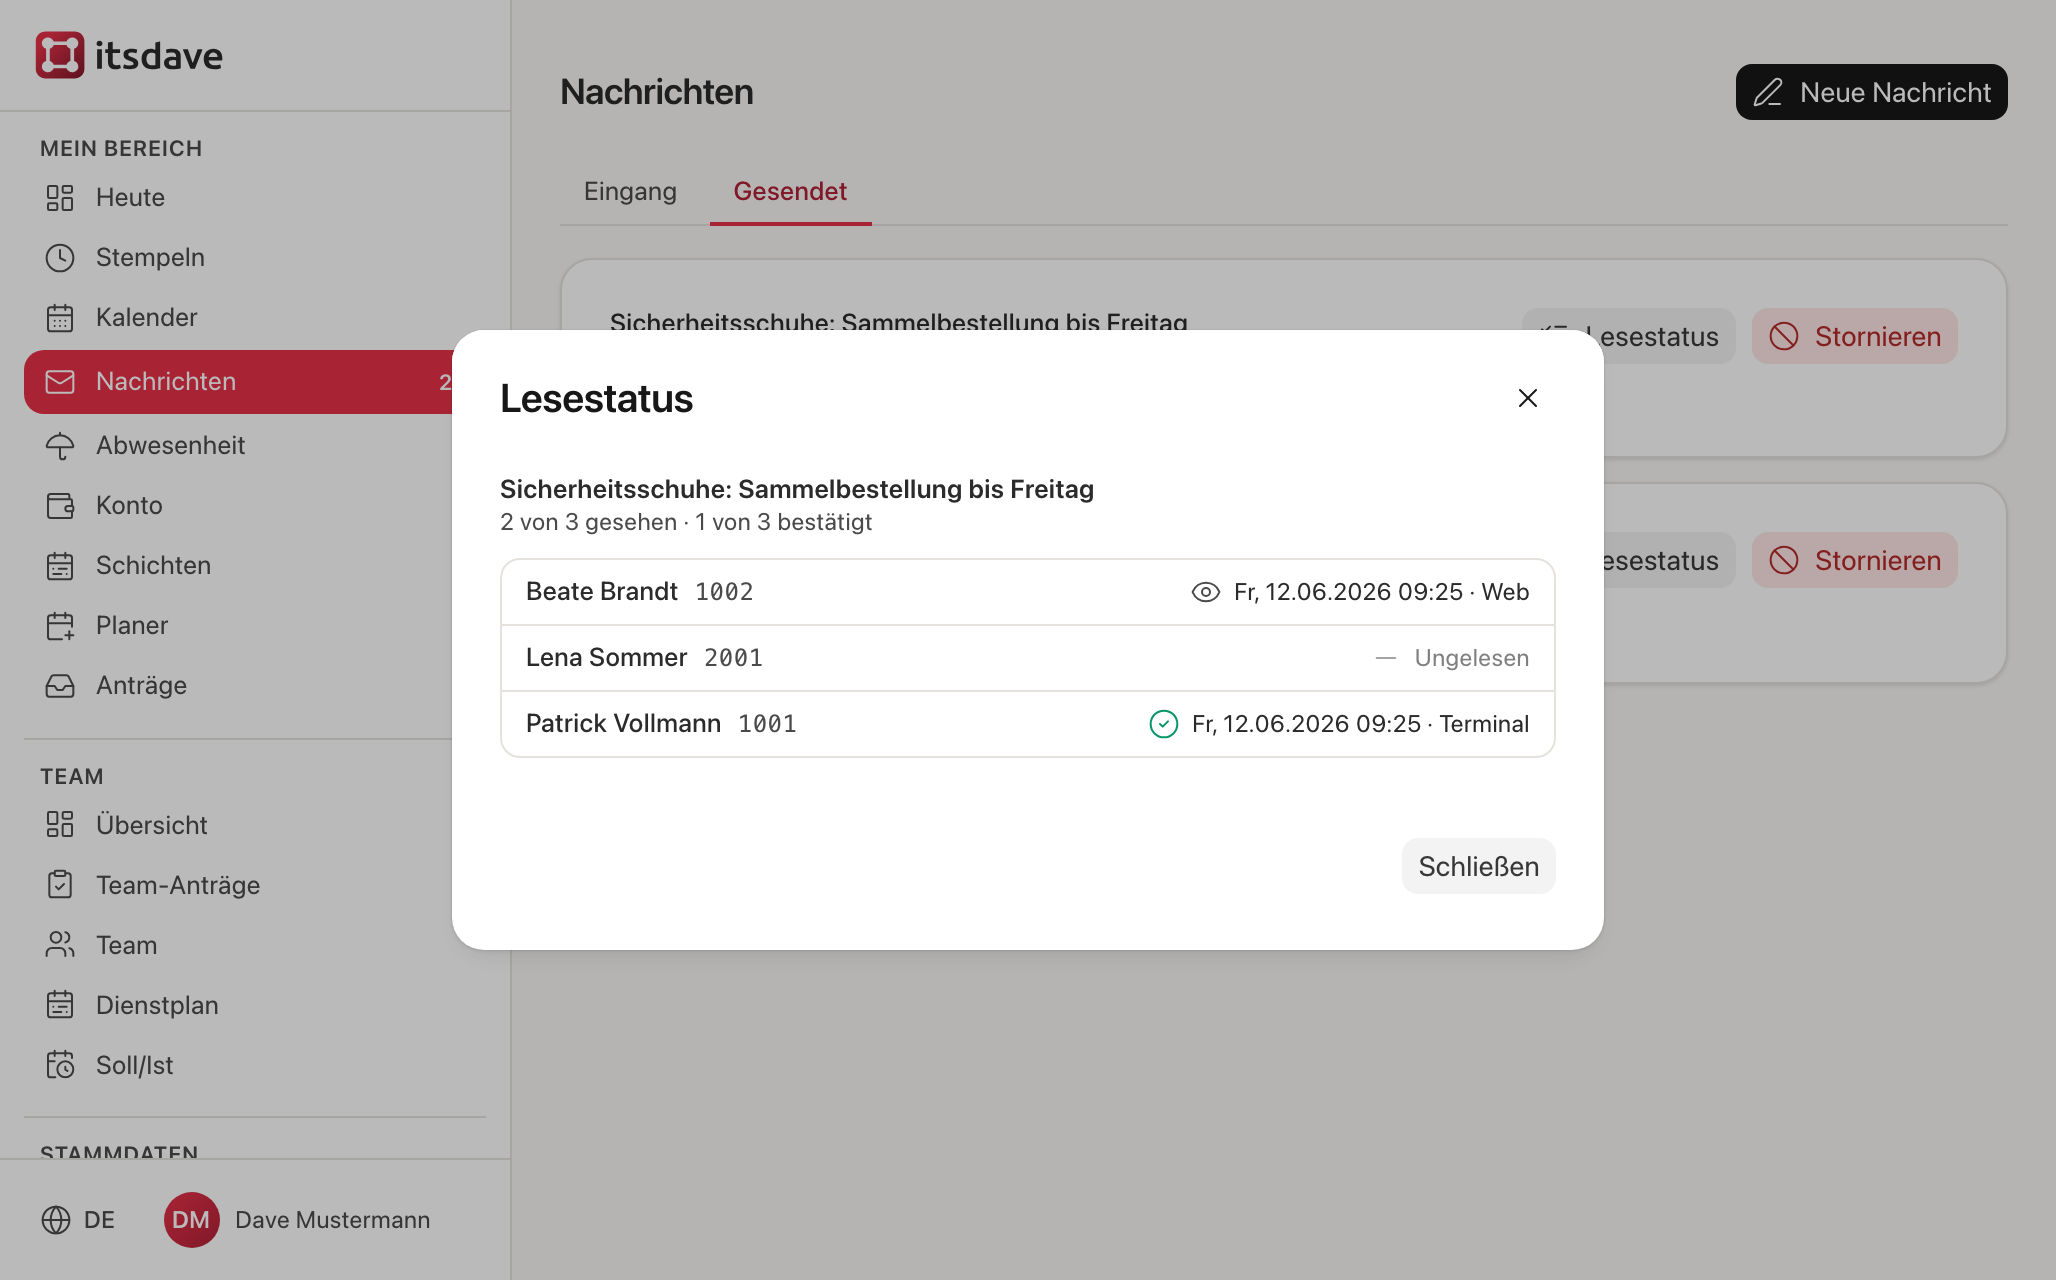Click the timestamp ending in Web

(x=1381, y=592)
